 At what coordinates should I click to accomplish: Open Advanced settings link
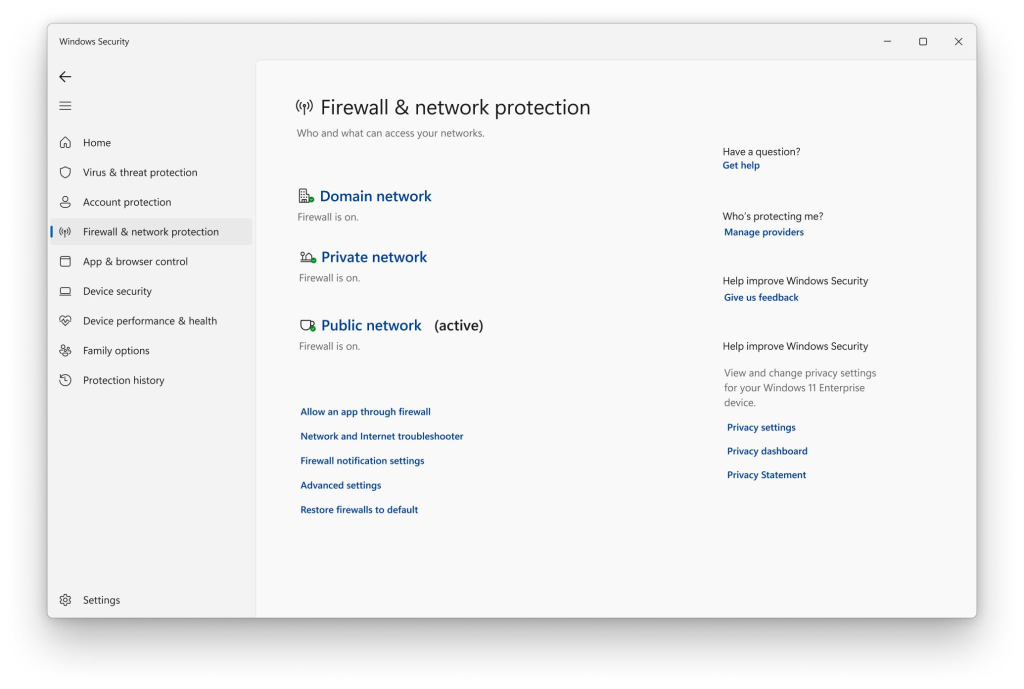(x=341, y=486)
